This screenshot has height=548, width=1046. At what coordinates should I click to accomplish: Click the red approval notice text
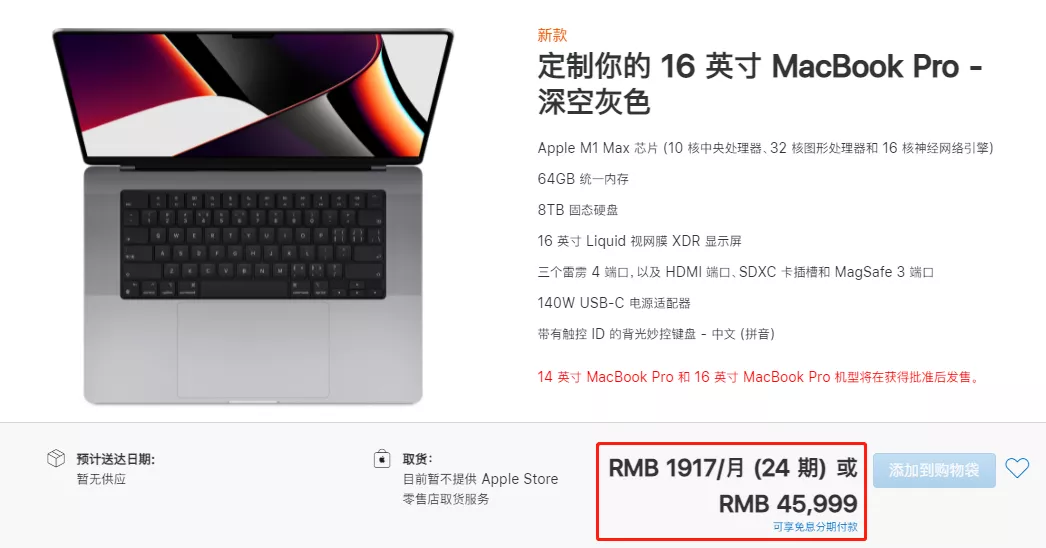point(760,377)
